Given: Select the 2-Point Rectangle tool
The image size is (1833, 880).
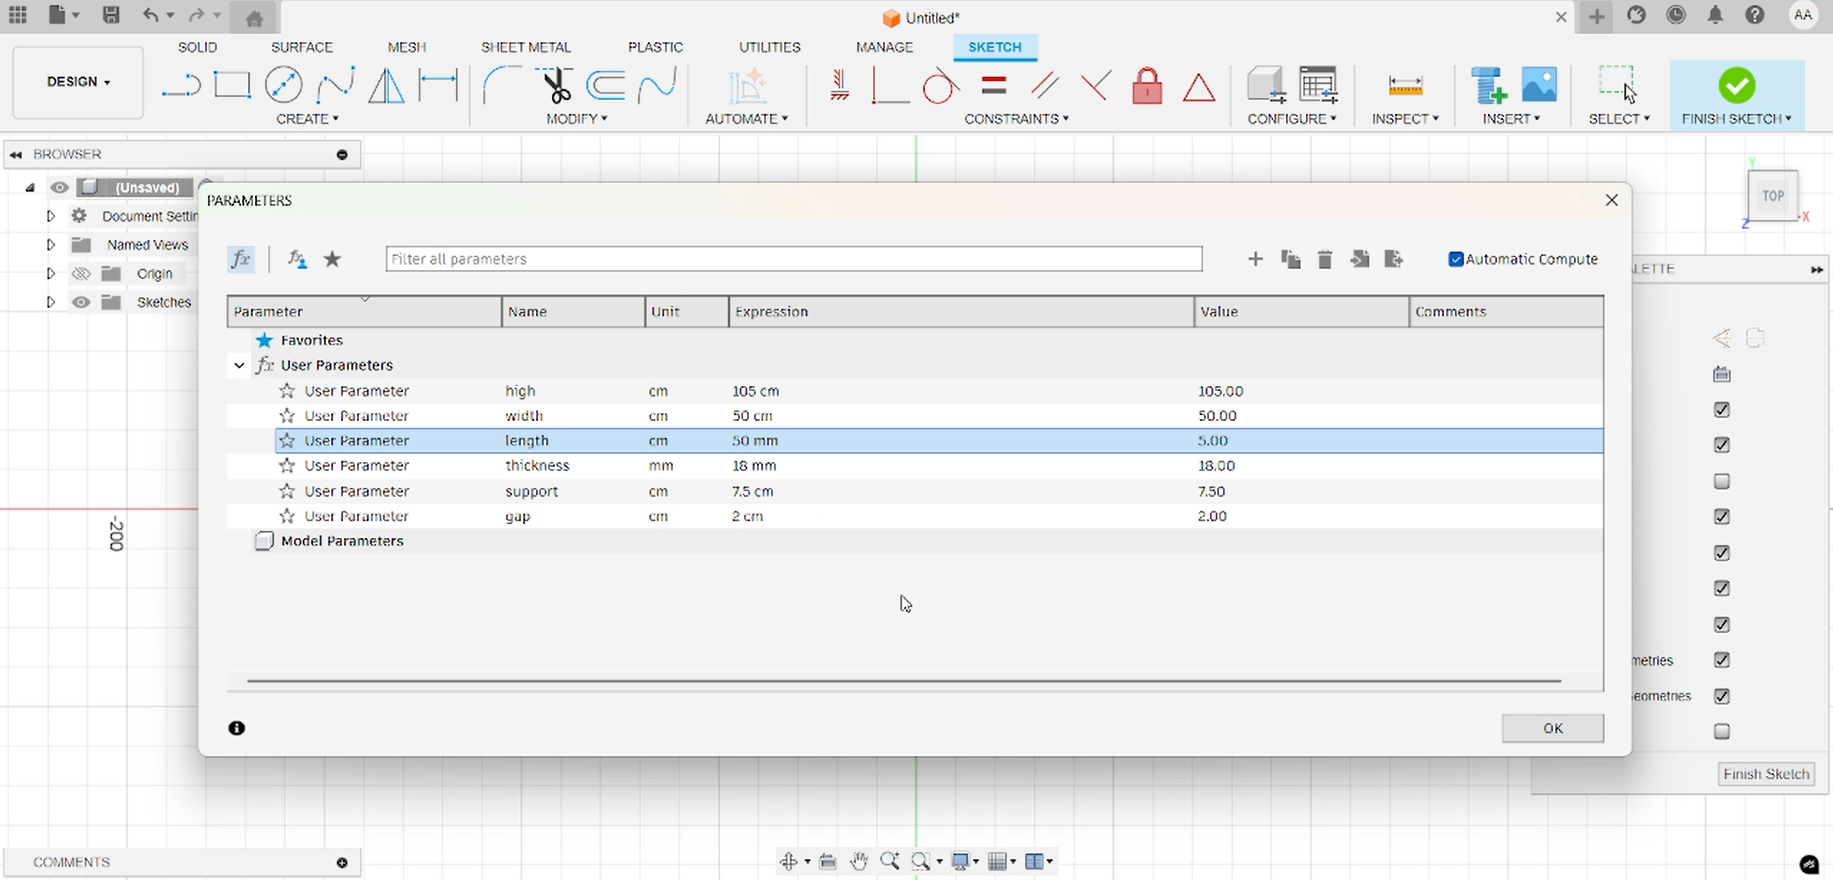Looking at the screenshot, I should 232,85.
